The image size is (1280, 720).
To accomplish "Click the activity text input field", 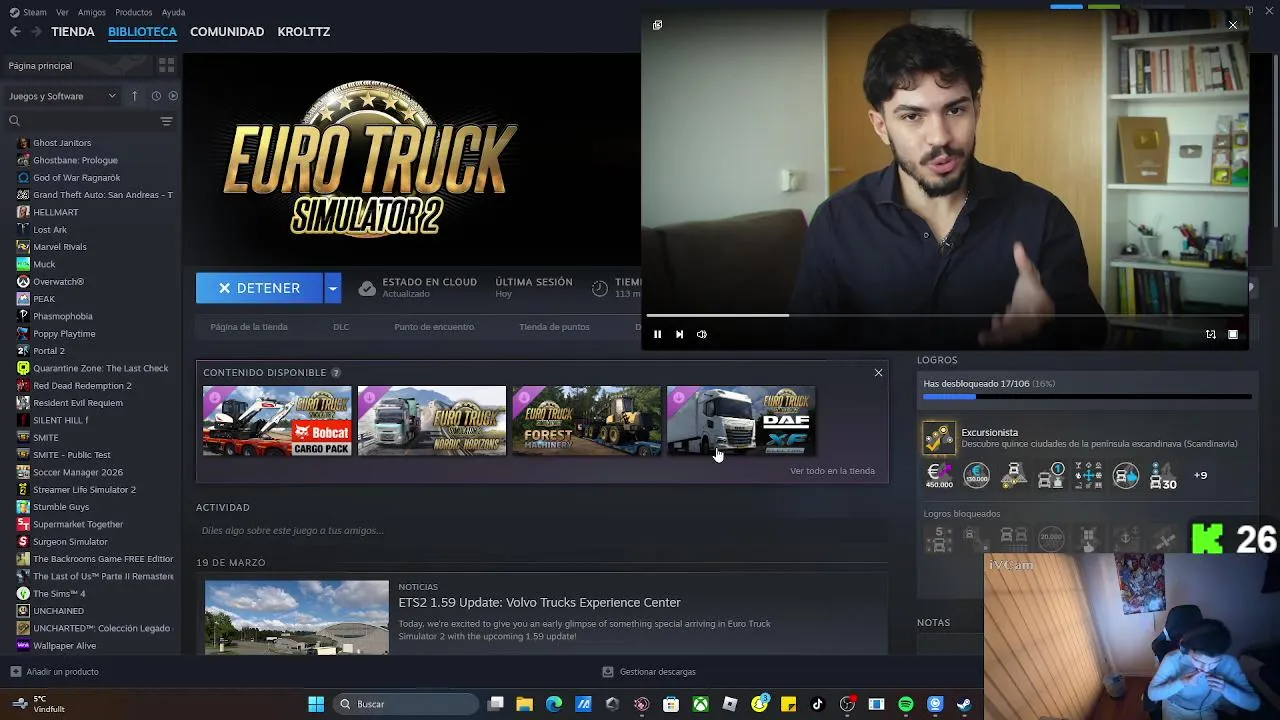I will click(540, 530).
